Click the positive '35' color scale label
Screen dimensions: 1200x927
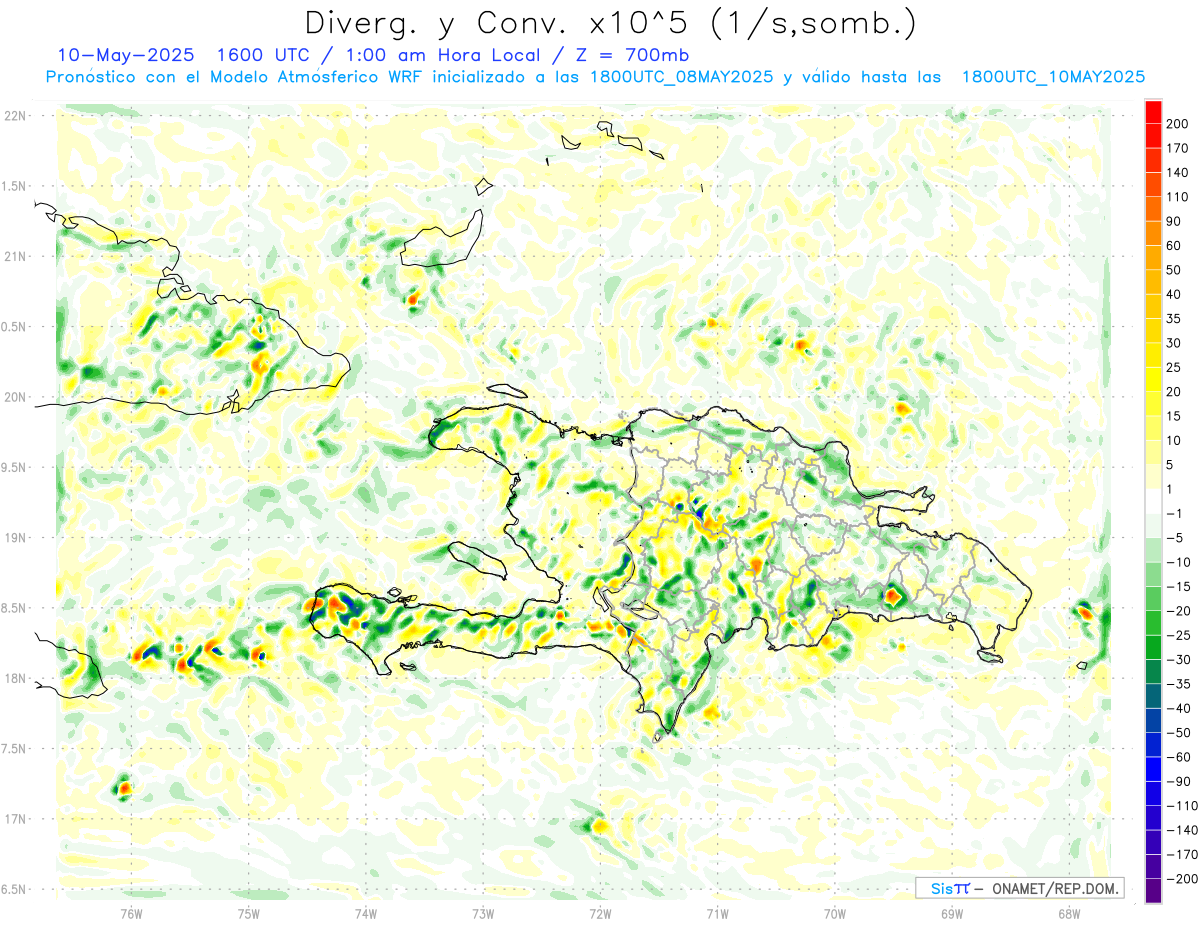pos(1174,319)
